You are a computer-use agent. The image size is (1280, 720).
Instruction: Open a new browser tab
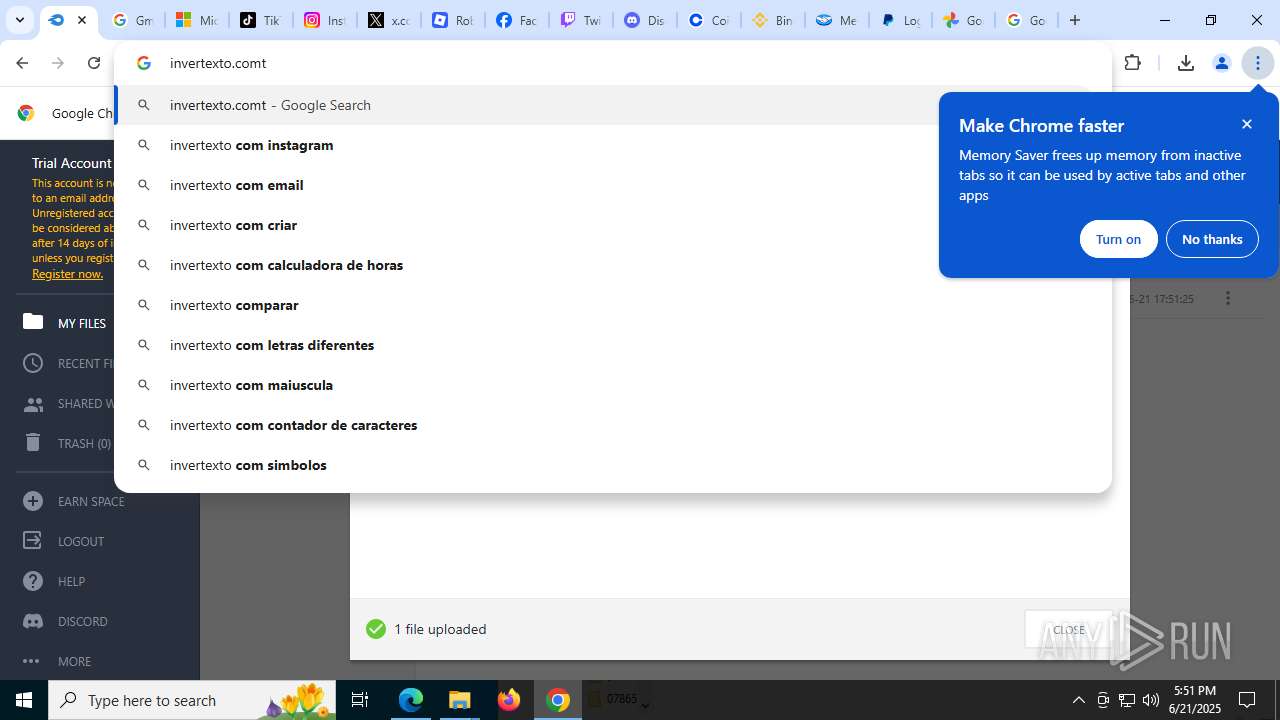point(1075,20)
